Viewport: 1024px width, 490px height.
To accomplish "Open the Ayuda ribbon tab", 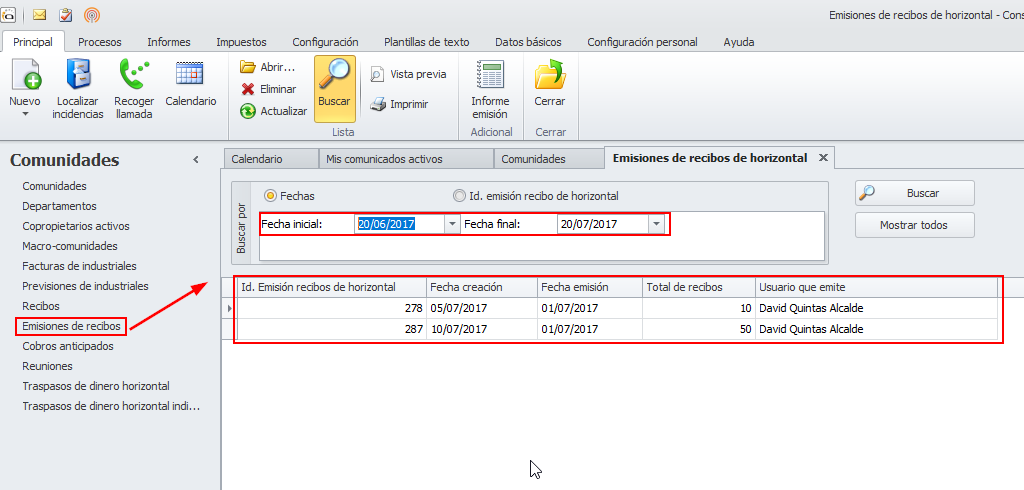I will (739, 42).
